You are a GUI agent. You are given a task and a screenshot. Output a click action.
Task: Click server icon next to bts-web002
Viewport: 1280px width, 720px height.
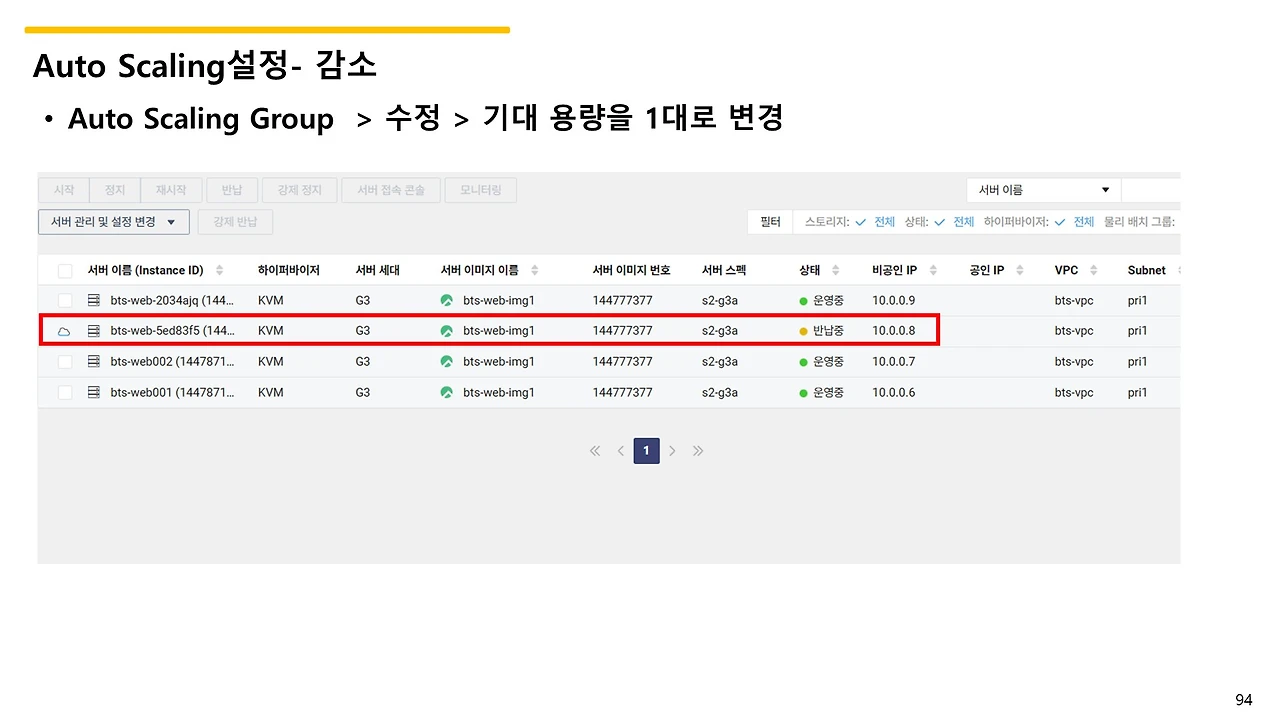94,361
